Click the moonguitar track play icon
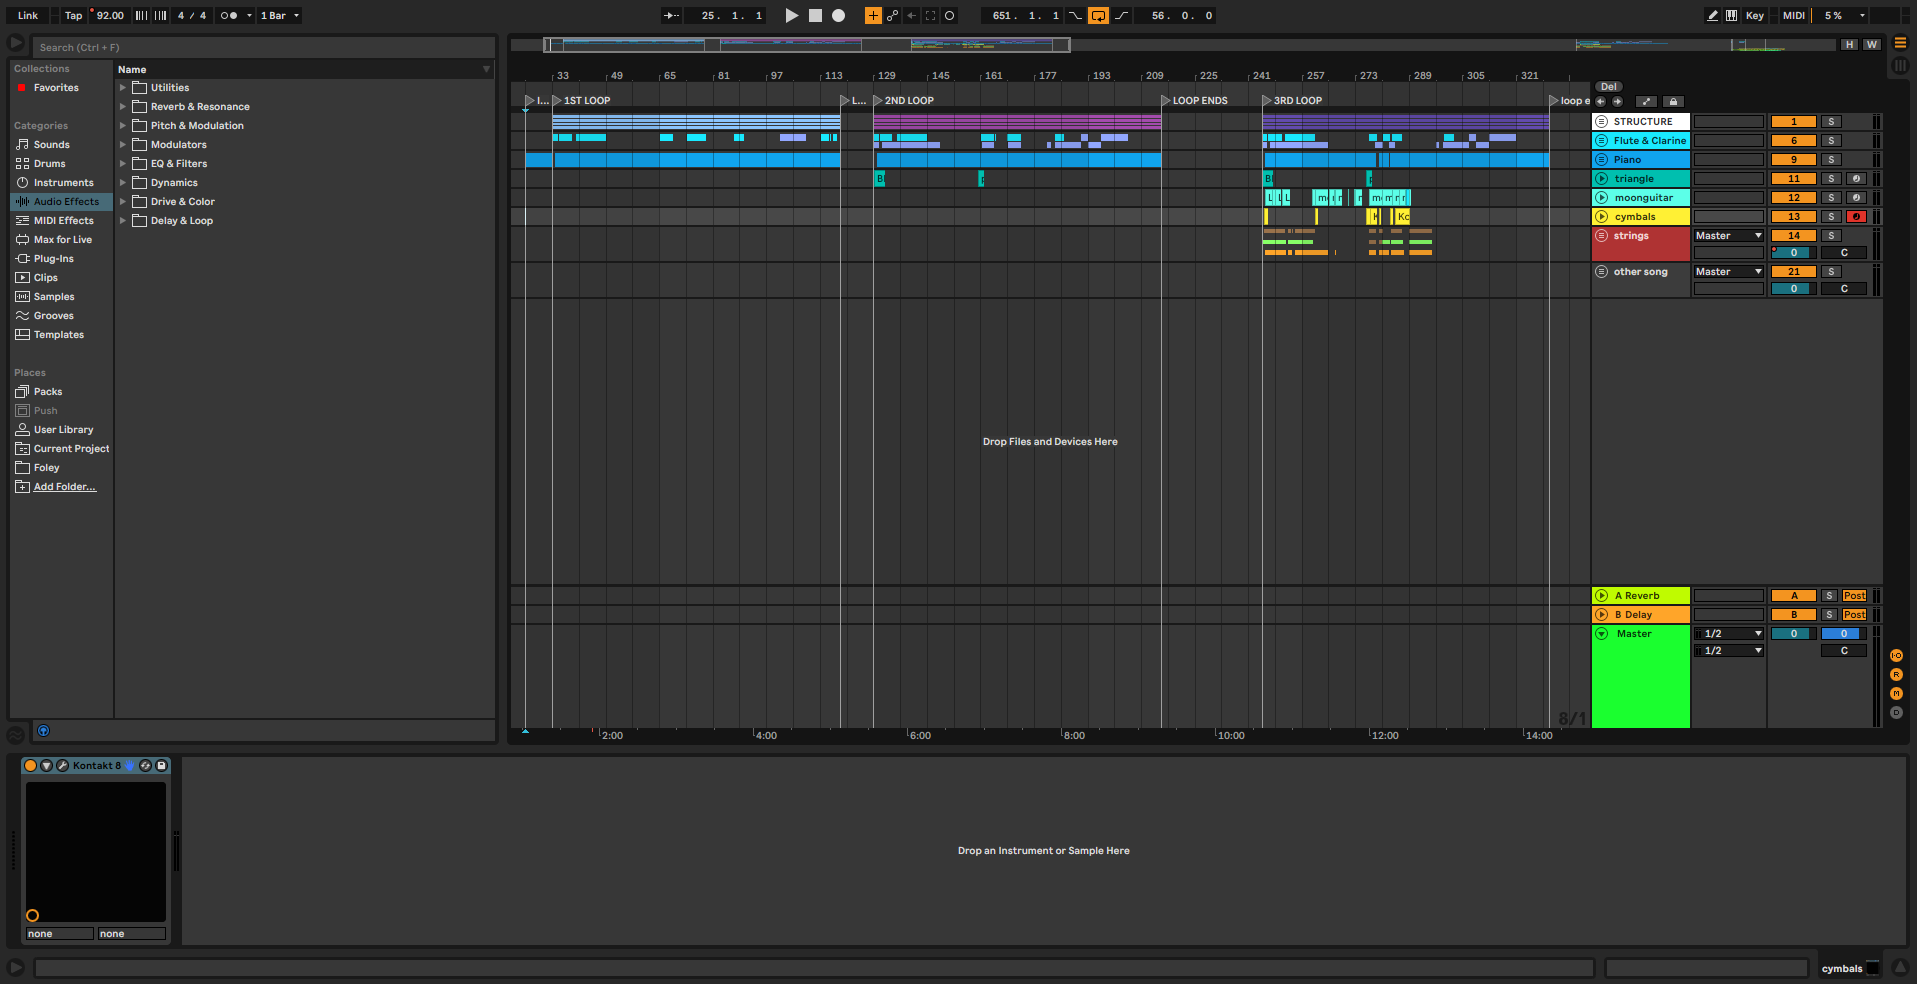Screen dimensions: 1917x984 [1602, 198]
